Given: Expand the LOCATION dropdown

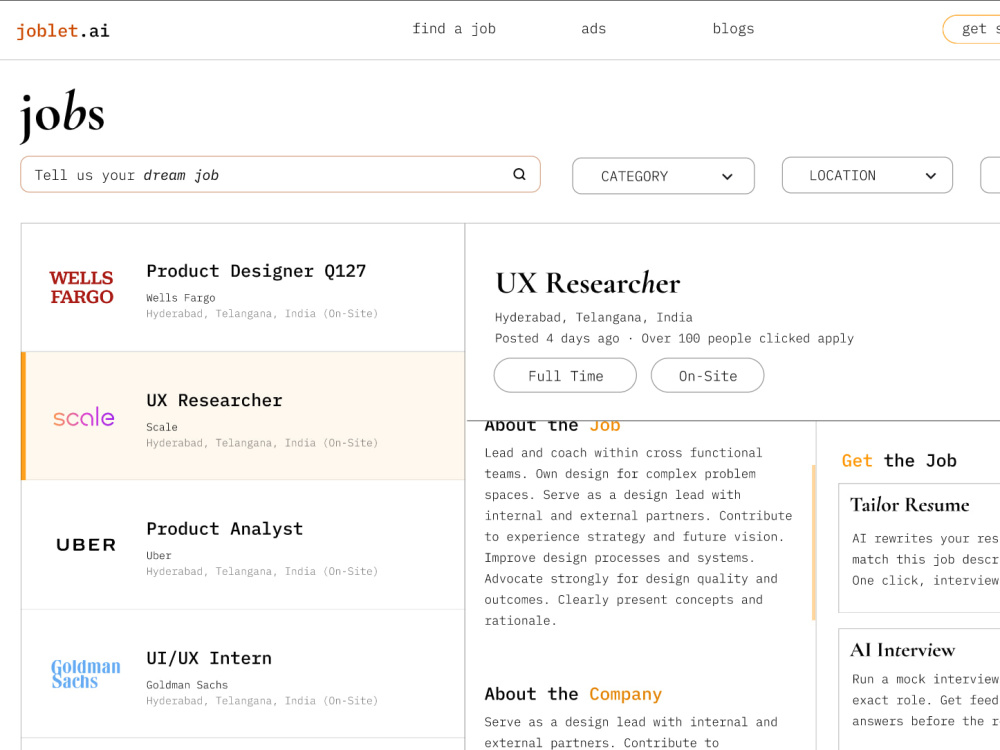Looking at the screenshot, I should coord(867,175).
